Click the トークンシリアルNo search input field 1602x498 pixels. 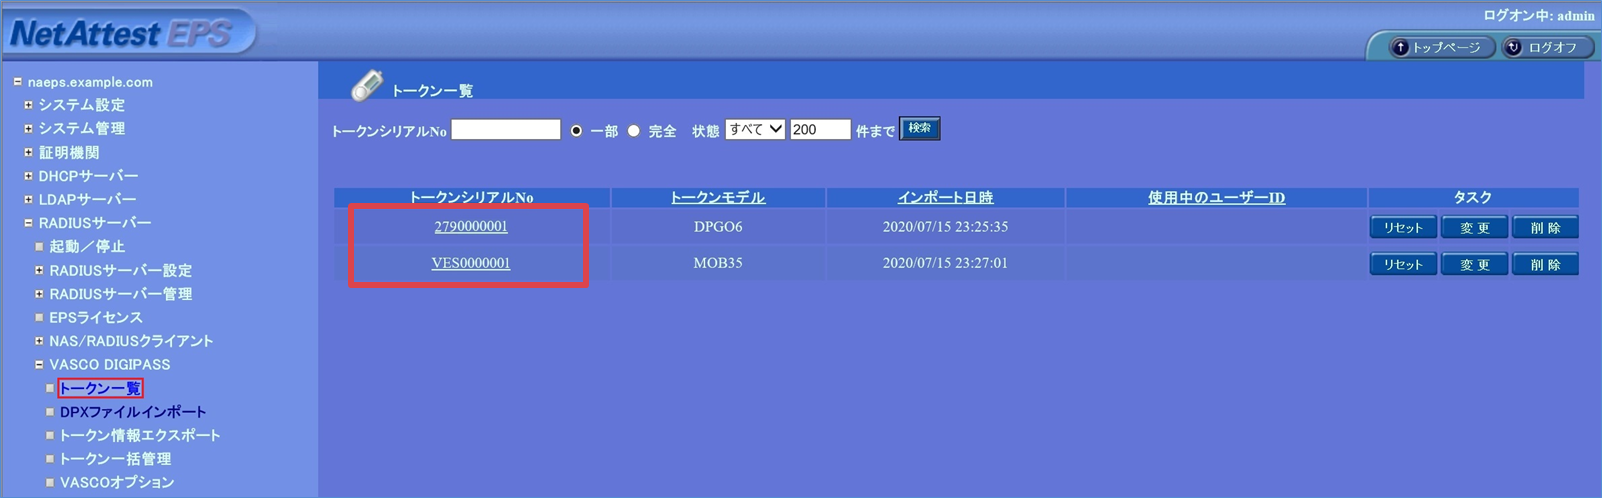(505, 130)
